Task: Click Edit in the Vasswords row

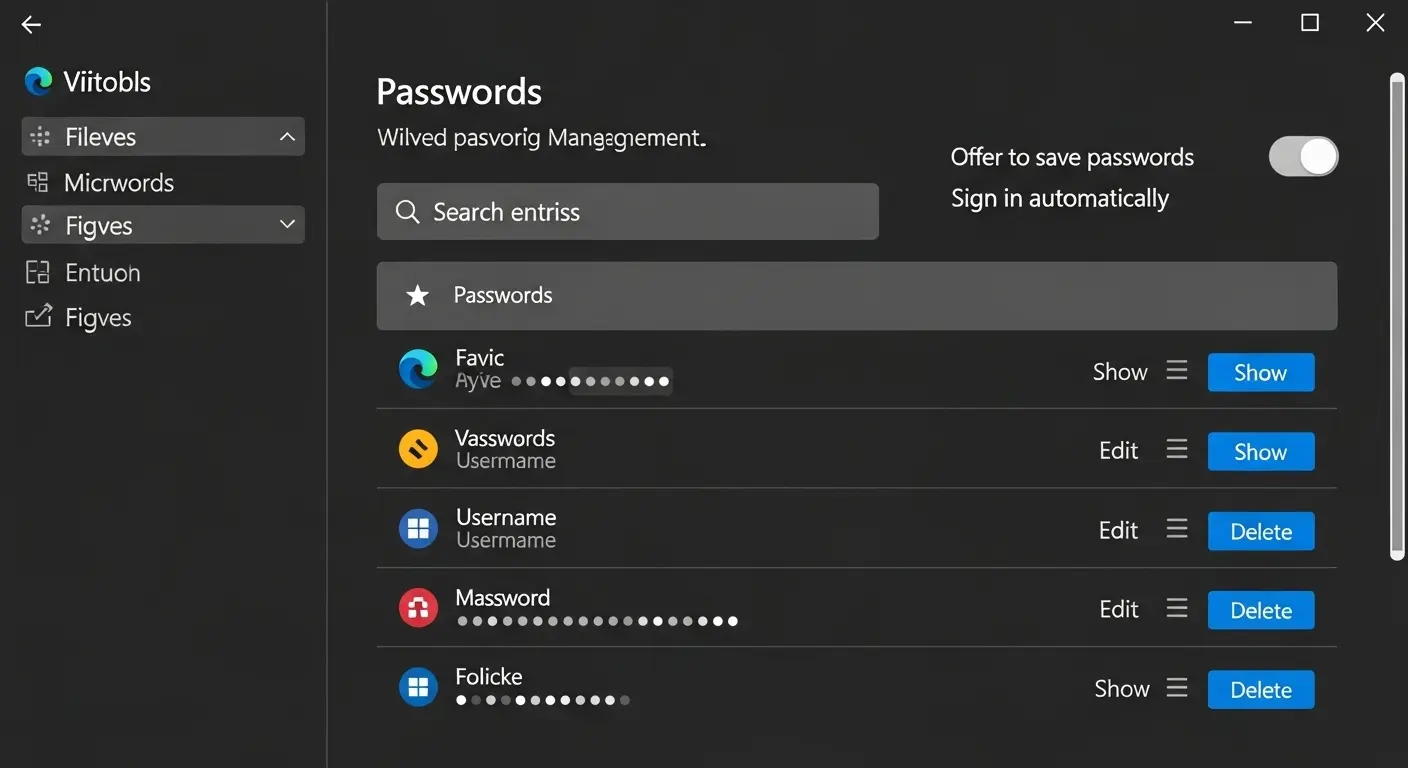Action: point(1119,451)
